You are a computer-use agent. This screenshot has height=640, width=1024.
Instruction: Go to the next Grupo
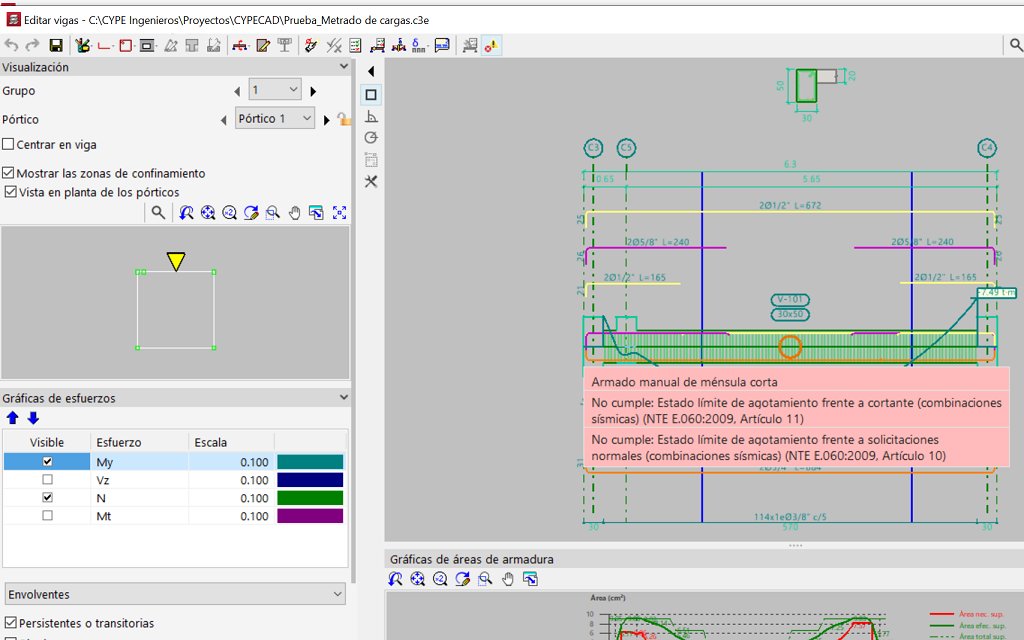pyautogui.click(x=313, y=91)
